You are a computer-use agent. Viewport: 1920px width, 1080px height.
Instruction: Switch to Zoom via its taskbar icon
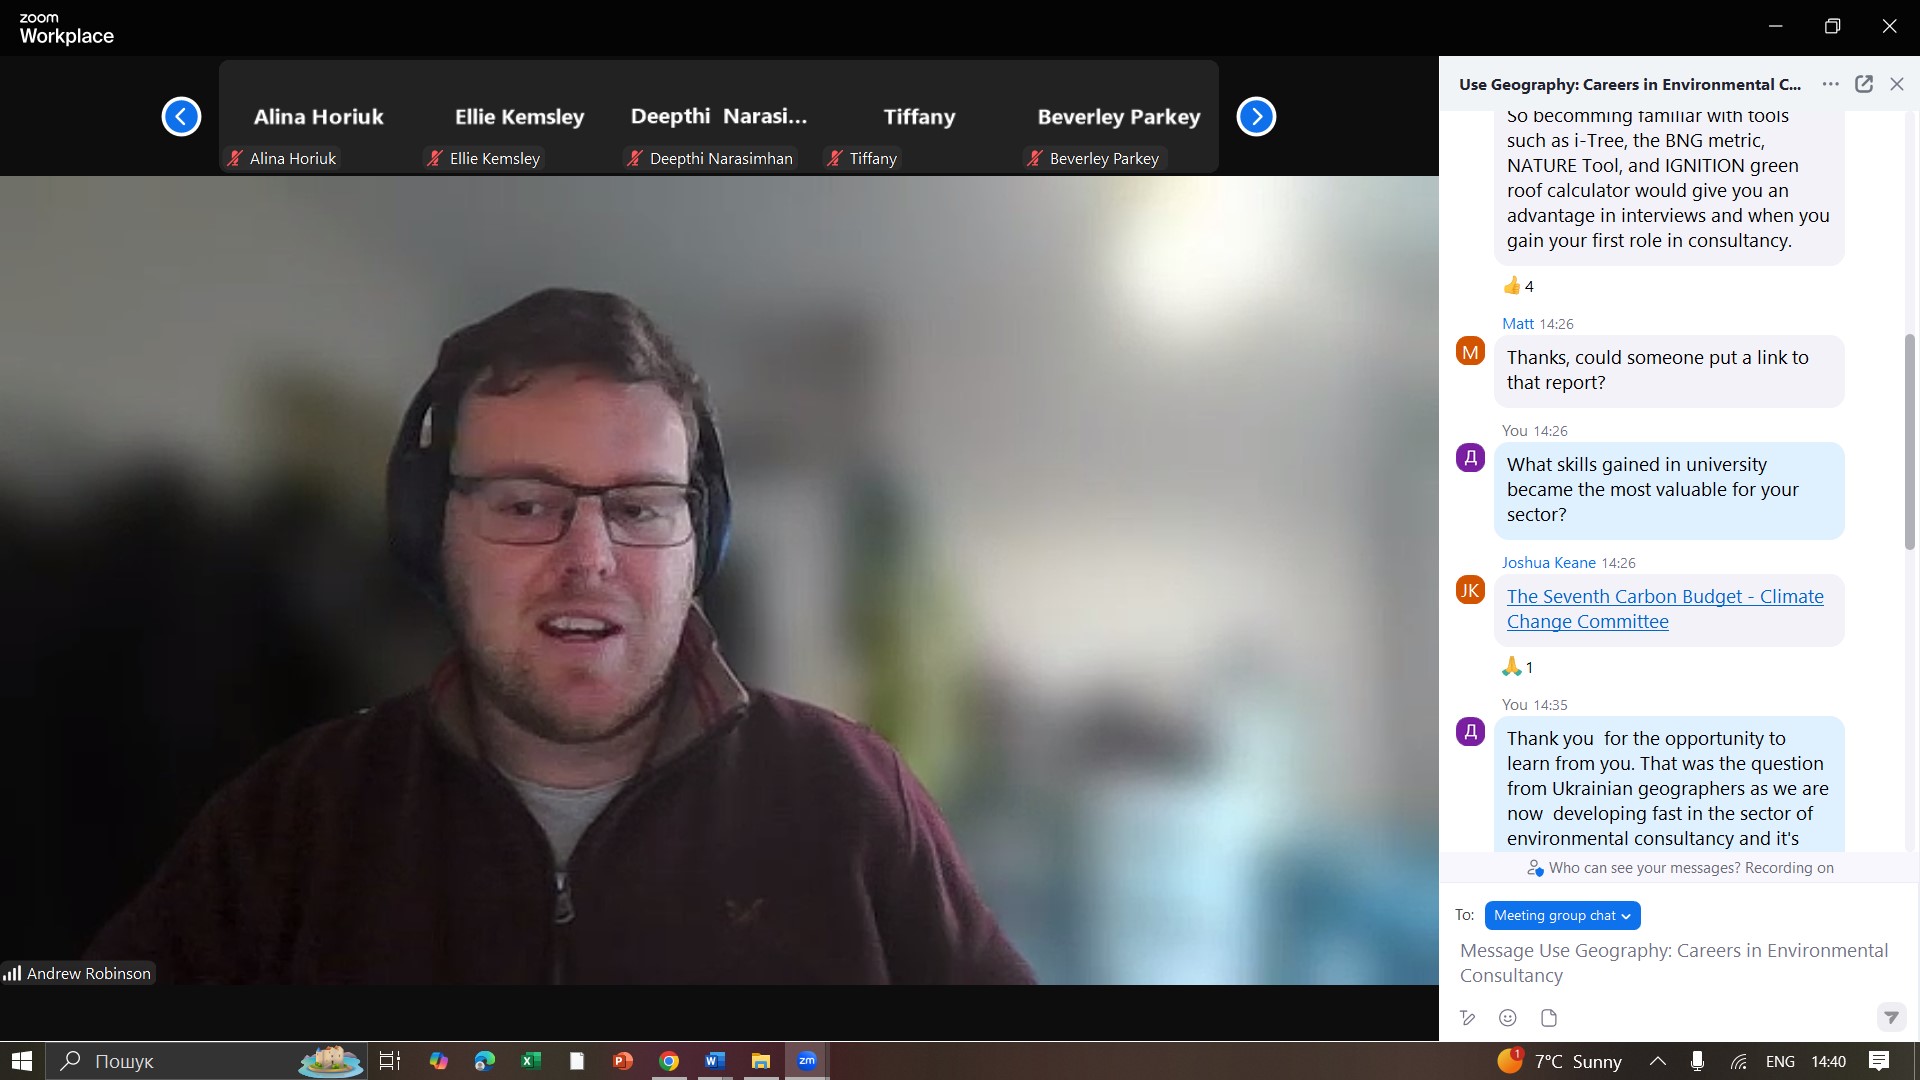coord(807,1061)
